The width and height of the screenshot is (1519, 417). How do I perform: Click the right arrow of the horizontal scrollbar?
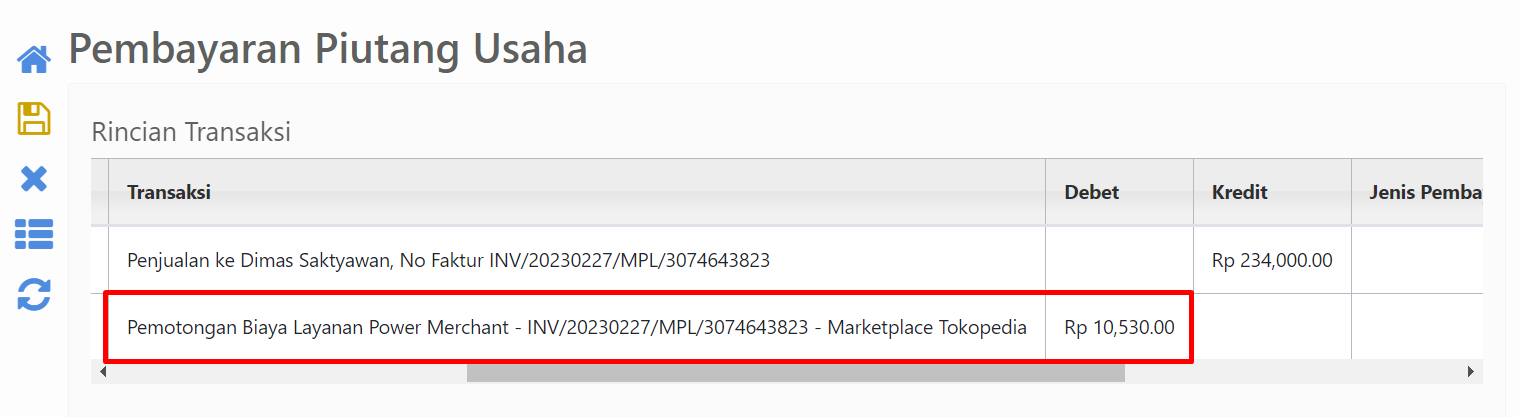tap(1471, 372)
